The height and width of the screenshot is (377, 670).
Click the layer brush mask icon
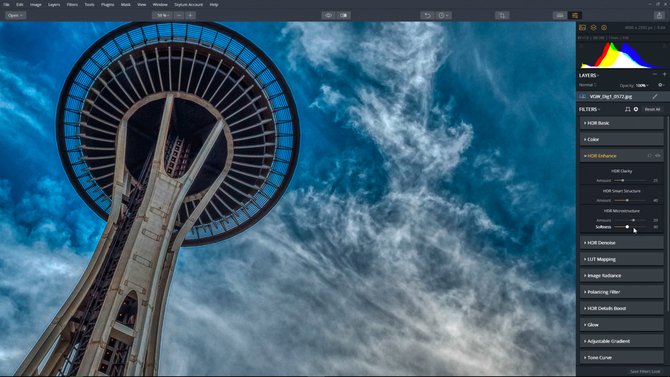click(x=655, y=97)
